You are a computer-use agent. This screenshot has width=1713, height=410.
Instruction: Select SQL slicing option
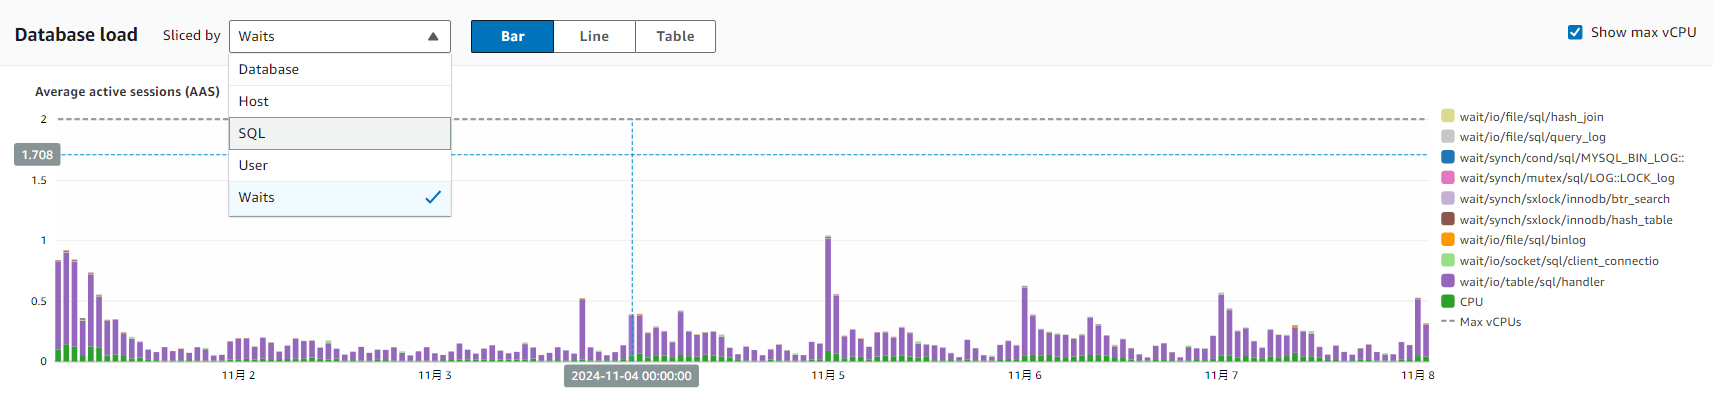pyautogui.click(x=339, y=133)
